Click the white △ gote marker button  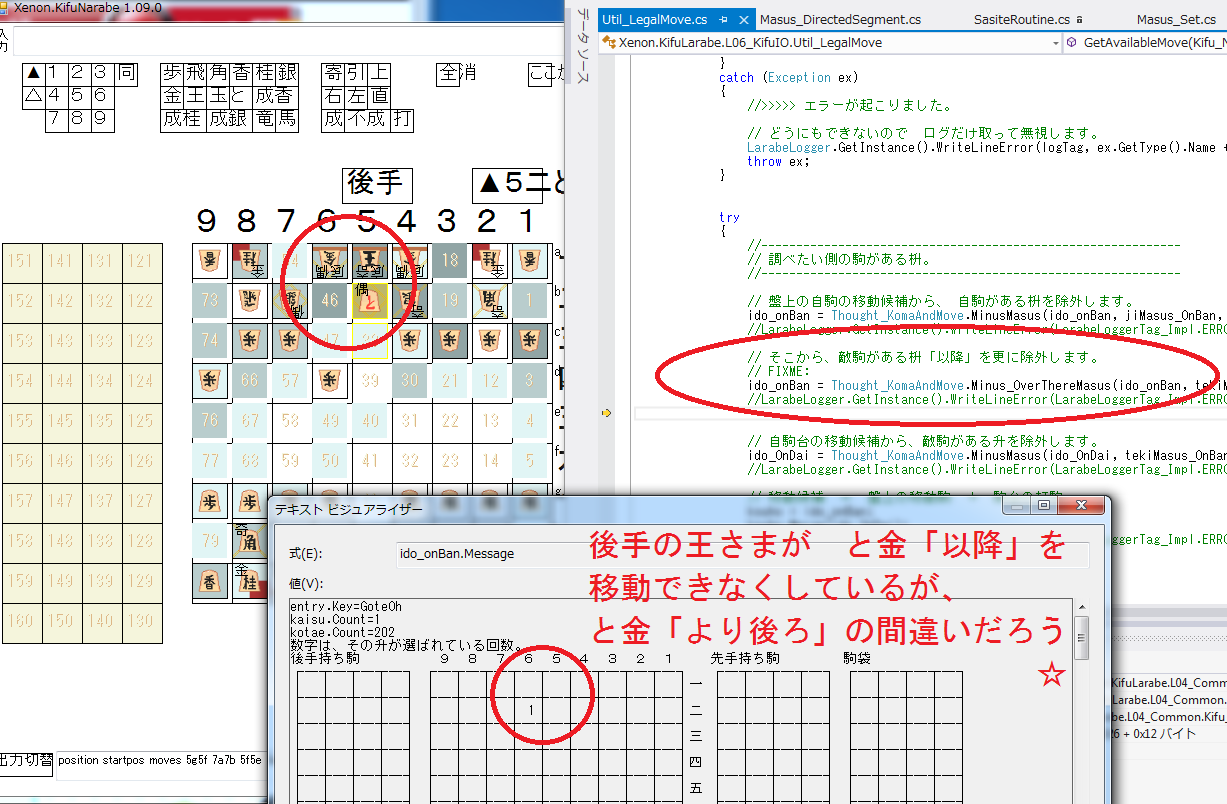34,96
